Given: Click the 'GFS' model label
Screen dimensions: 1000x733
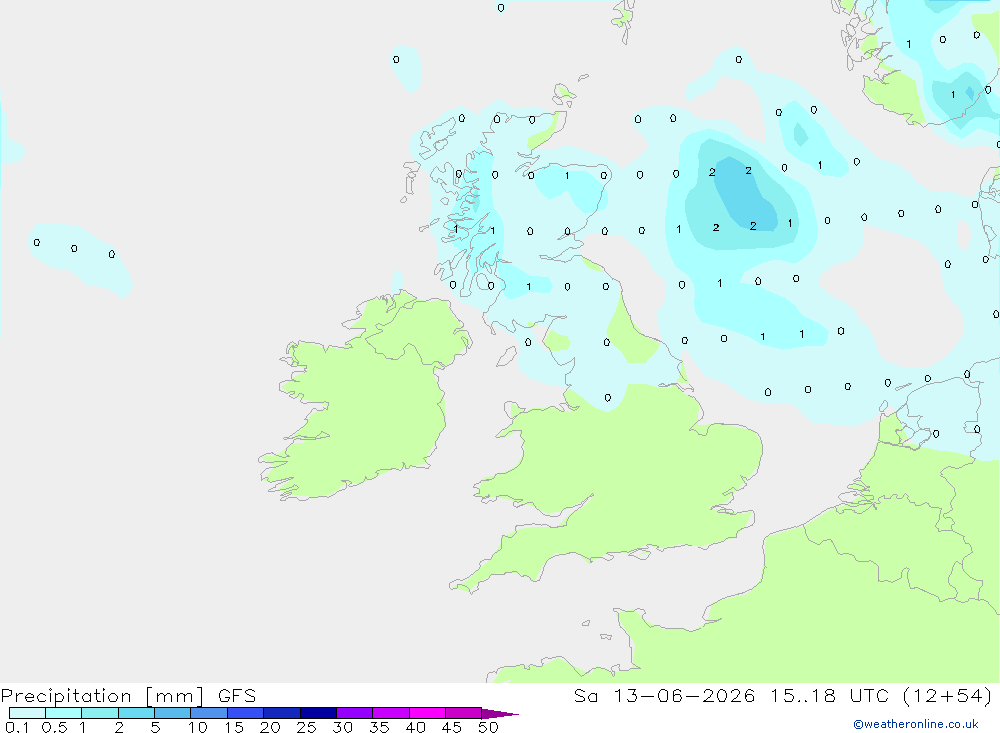Looking at the screenshot, I should pos(237,696).
